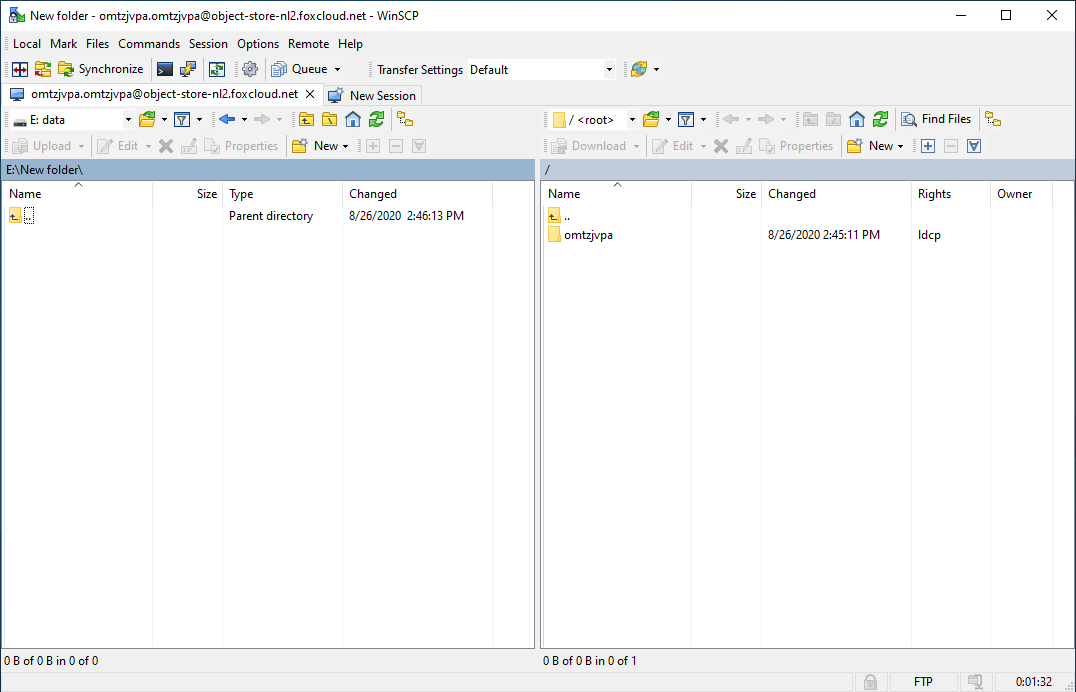Open terminal console from the toolbar
The height and width of the screenshot is (692, 1076).
(x=165, y=69)
